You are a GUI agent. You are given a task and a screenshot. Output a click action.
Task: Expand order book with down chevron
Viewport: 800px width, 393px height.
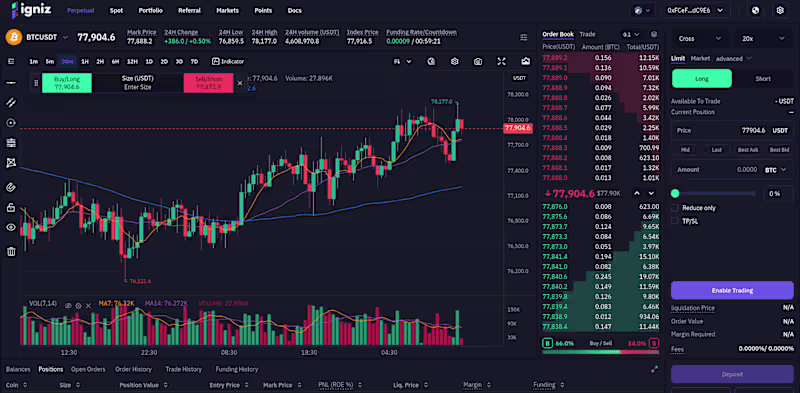(651, 193)
